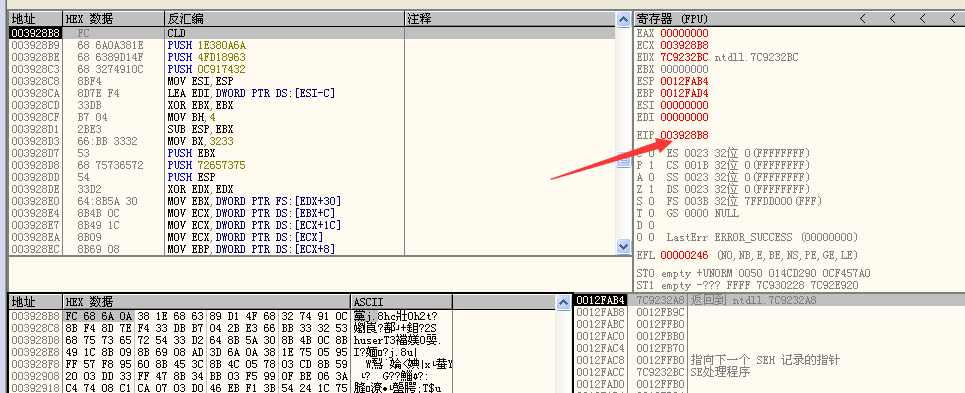Click the 地址 header in dump pane
Image resolution: width=965 pixels, height=393 pixels.
coord(36,302)
